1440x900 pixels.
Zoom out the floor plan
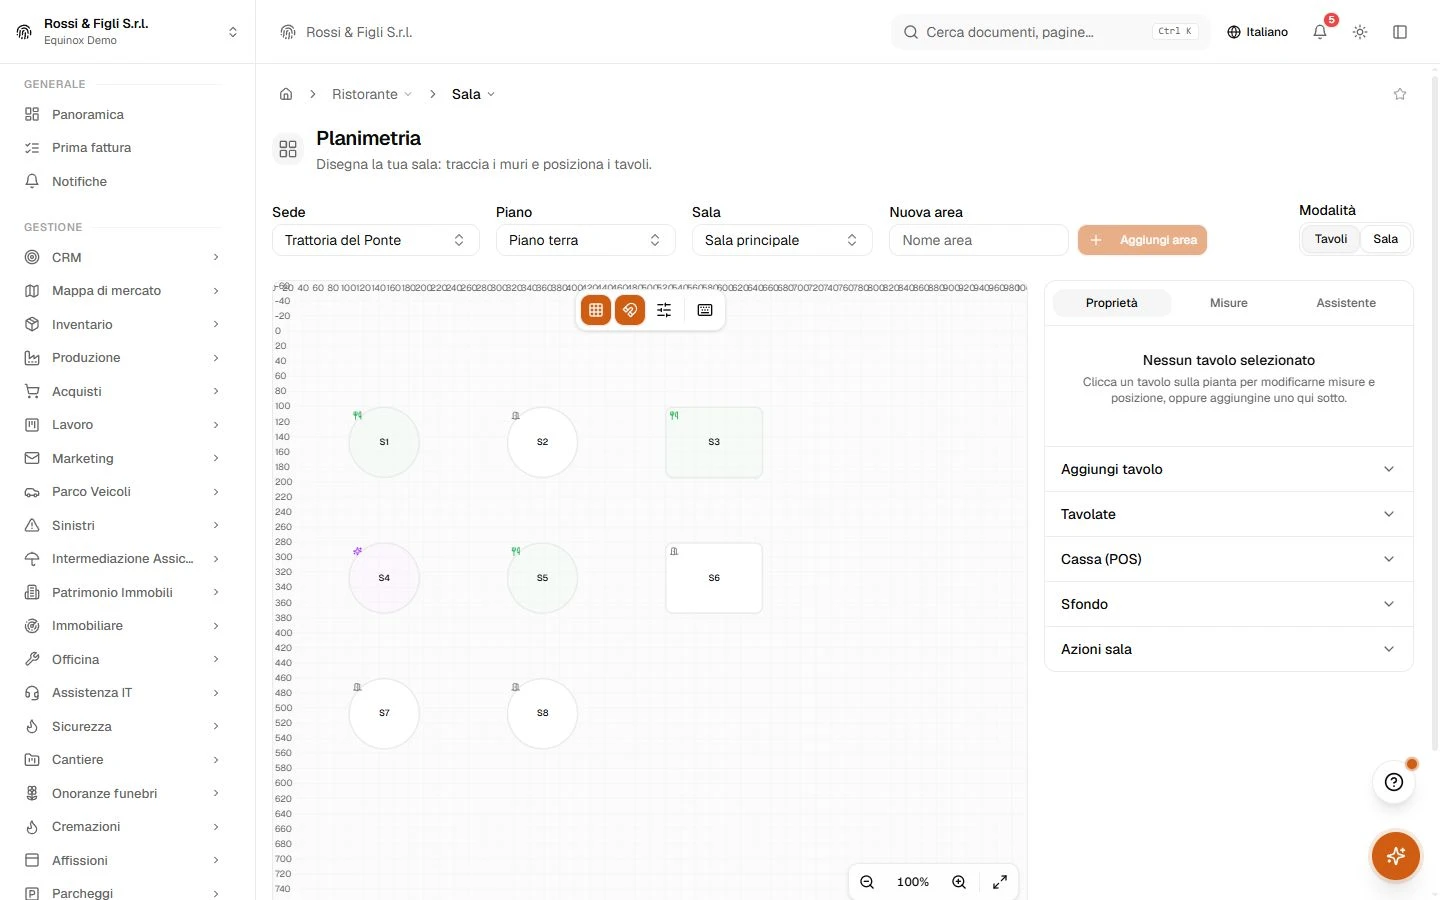(x=867, y=882)
